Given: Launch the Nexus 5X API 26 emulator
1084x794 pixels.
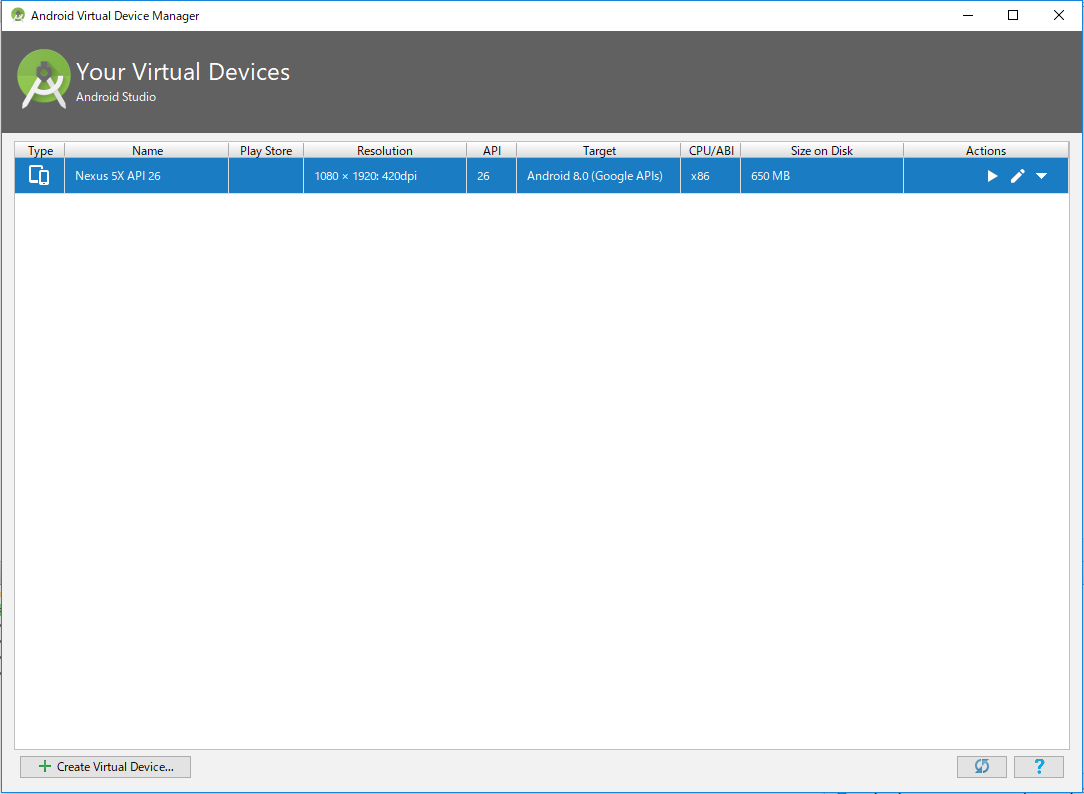Looking at the screenshot, I should [991, 175].
